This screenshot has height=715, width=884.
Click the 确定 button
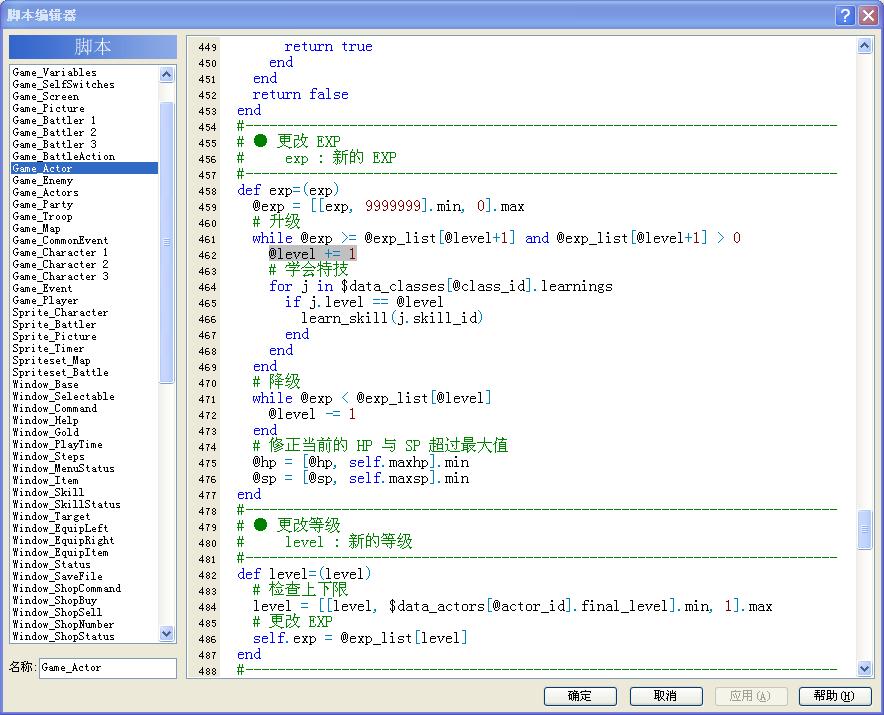580,696
